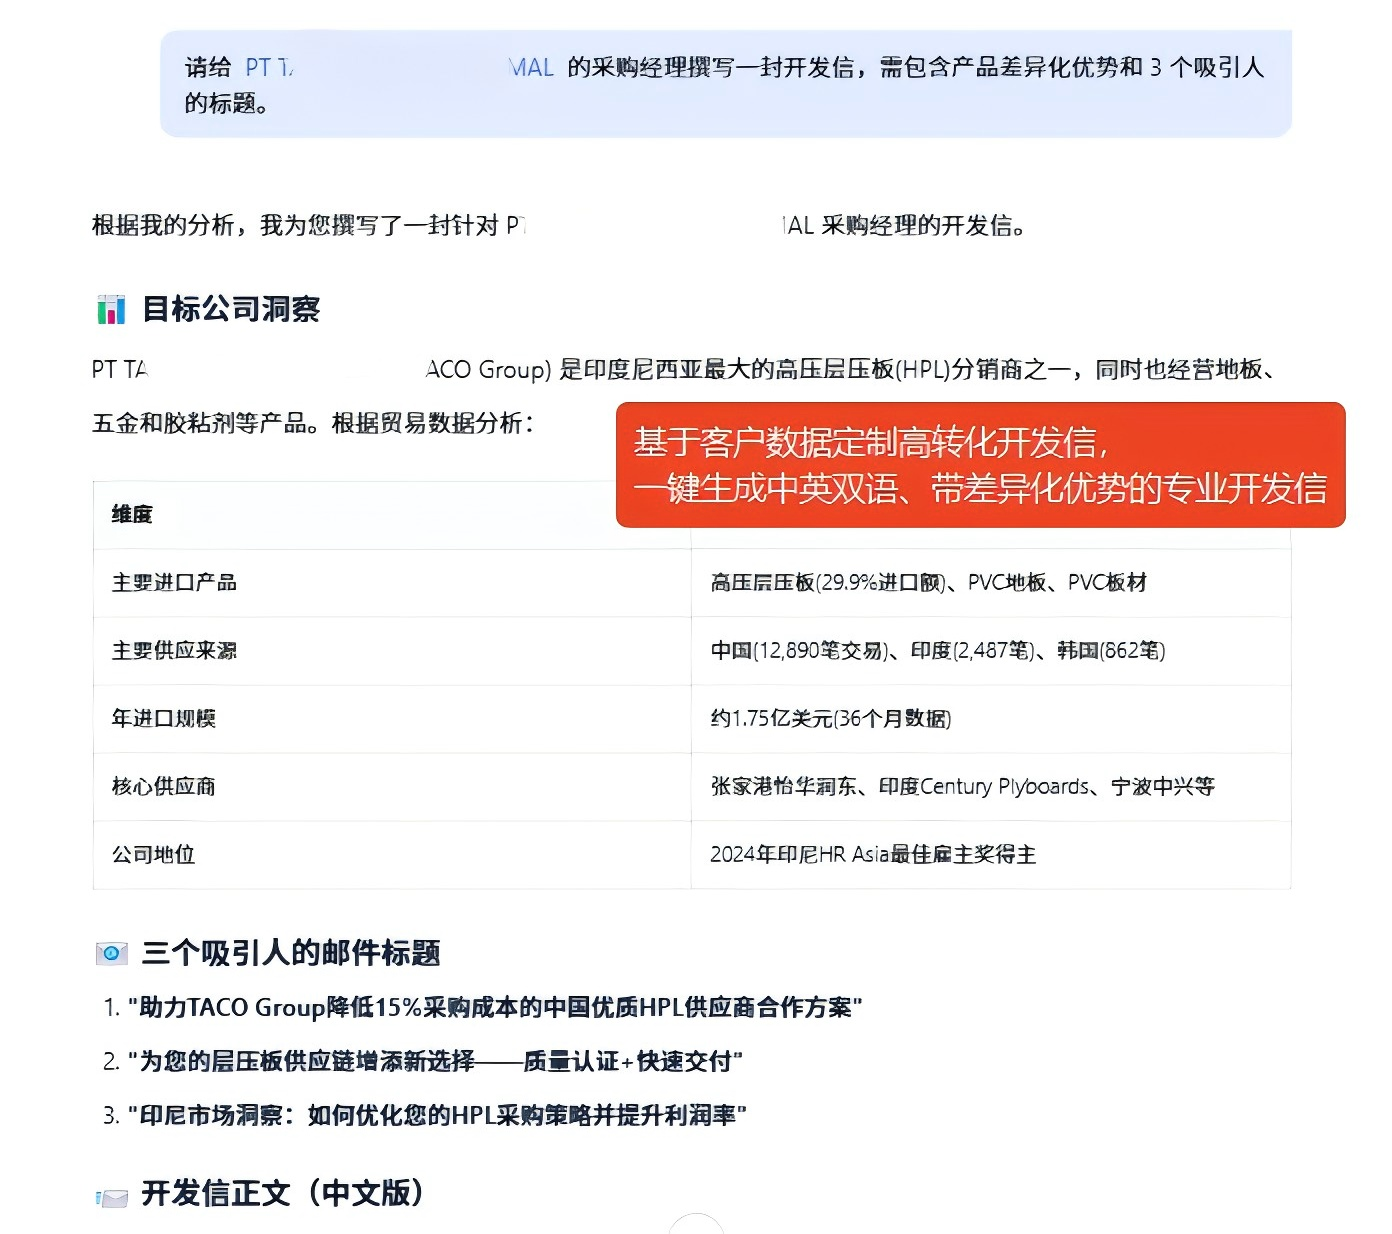1392x1234 pixels.
Task: Click the intro sentence starting 根据我的分析
Action: click(559, 225)
